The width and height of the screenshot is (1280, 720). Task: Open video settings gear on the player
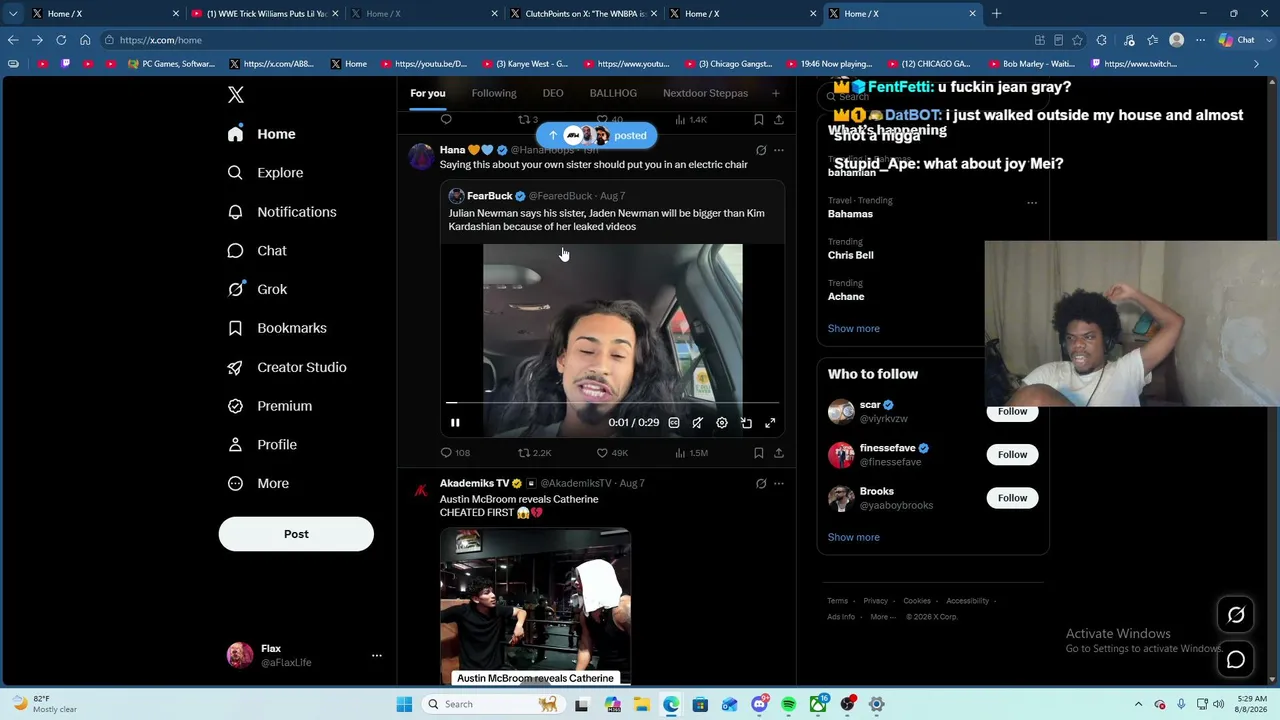[x=722, y=423]
